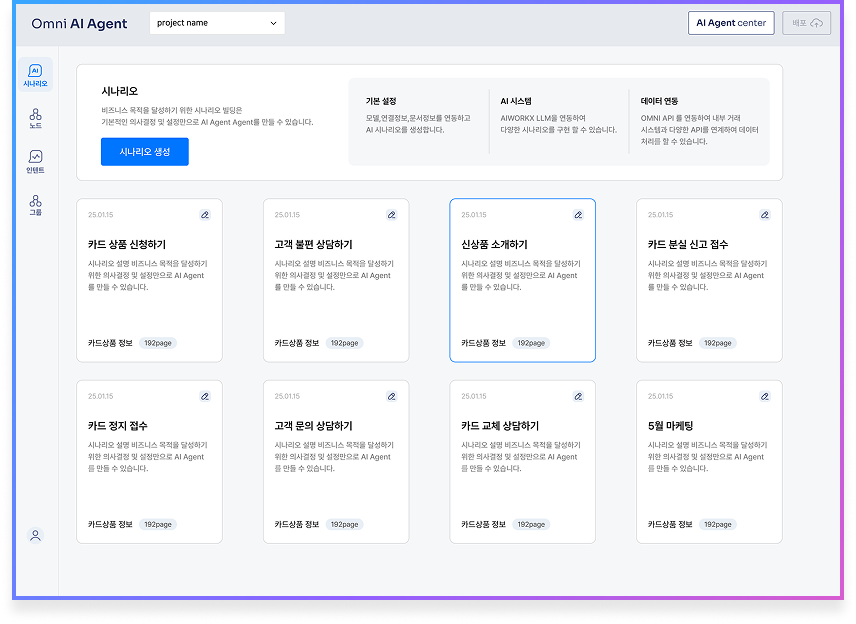This screenshot has width=856, height=624.
Task: Click 192page tag on 신상품 소개하기 card
Action: click(x=531, y=343)
